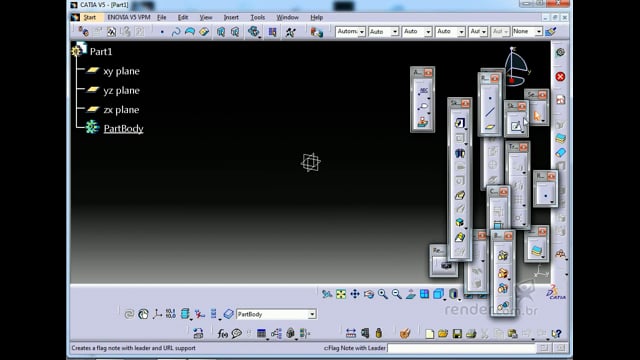Click the Apply Material icon
The height and width of the screenshot is (360, 640).
point(404,333)
